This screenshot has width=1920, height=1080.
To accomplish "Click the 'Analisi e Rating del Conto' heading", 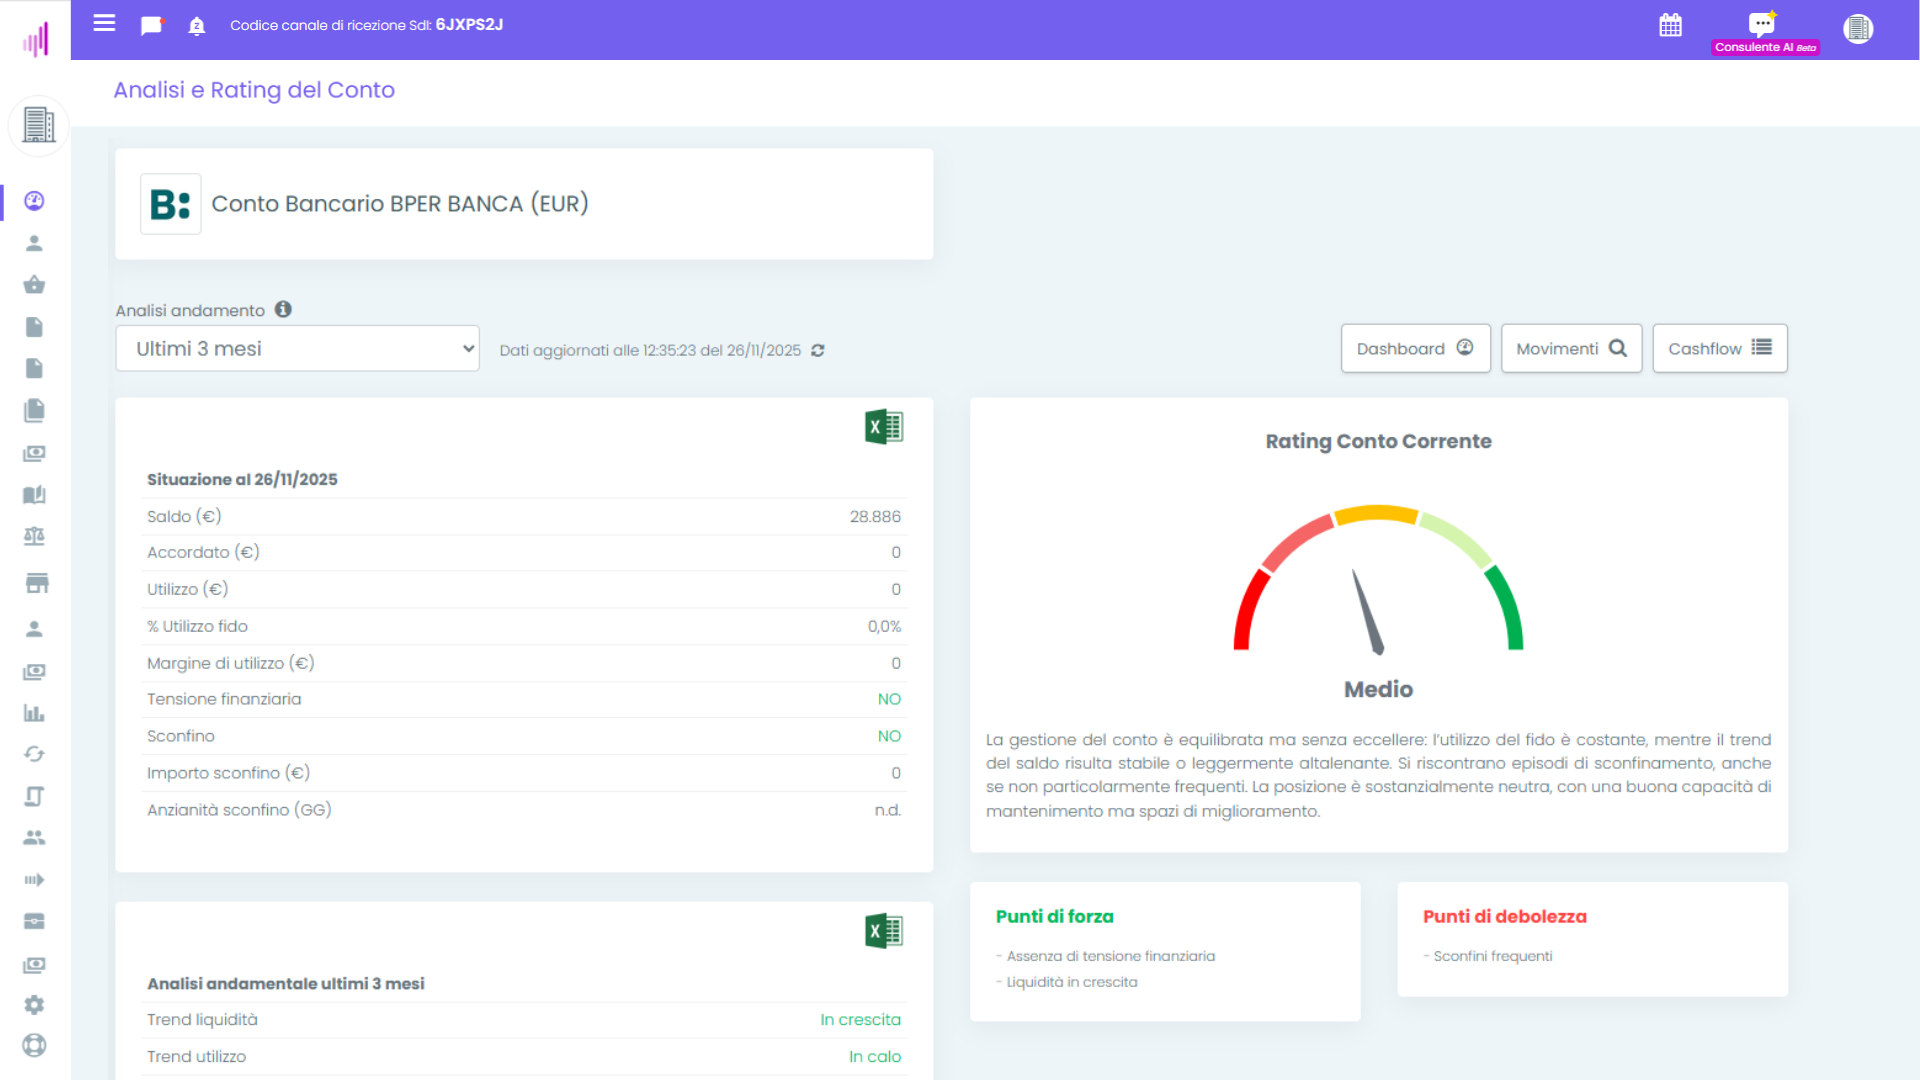I will tap(253, 90).
